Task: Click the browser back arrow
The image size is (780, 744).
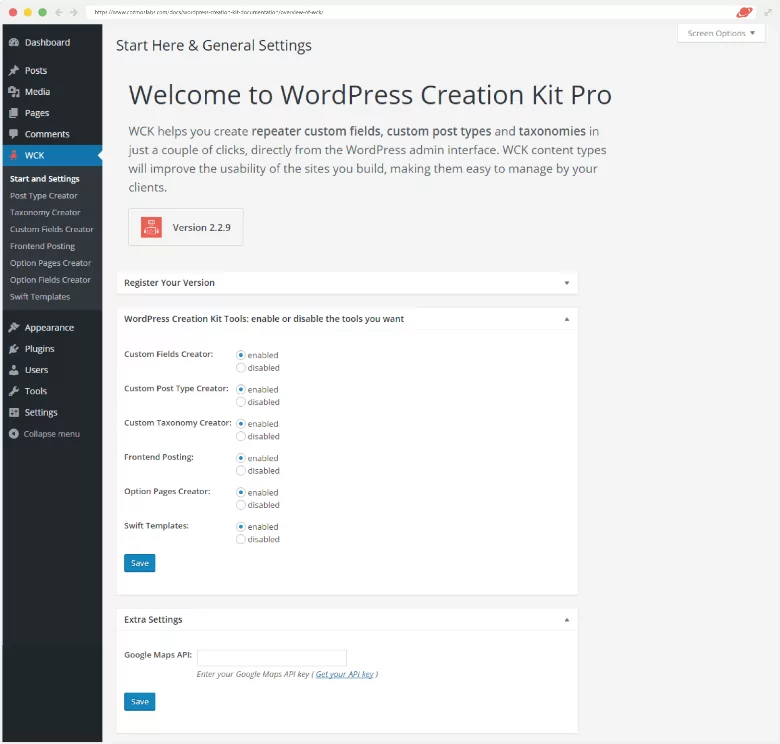Action: click(x=59, y=12)
